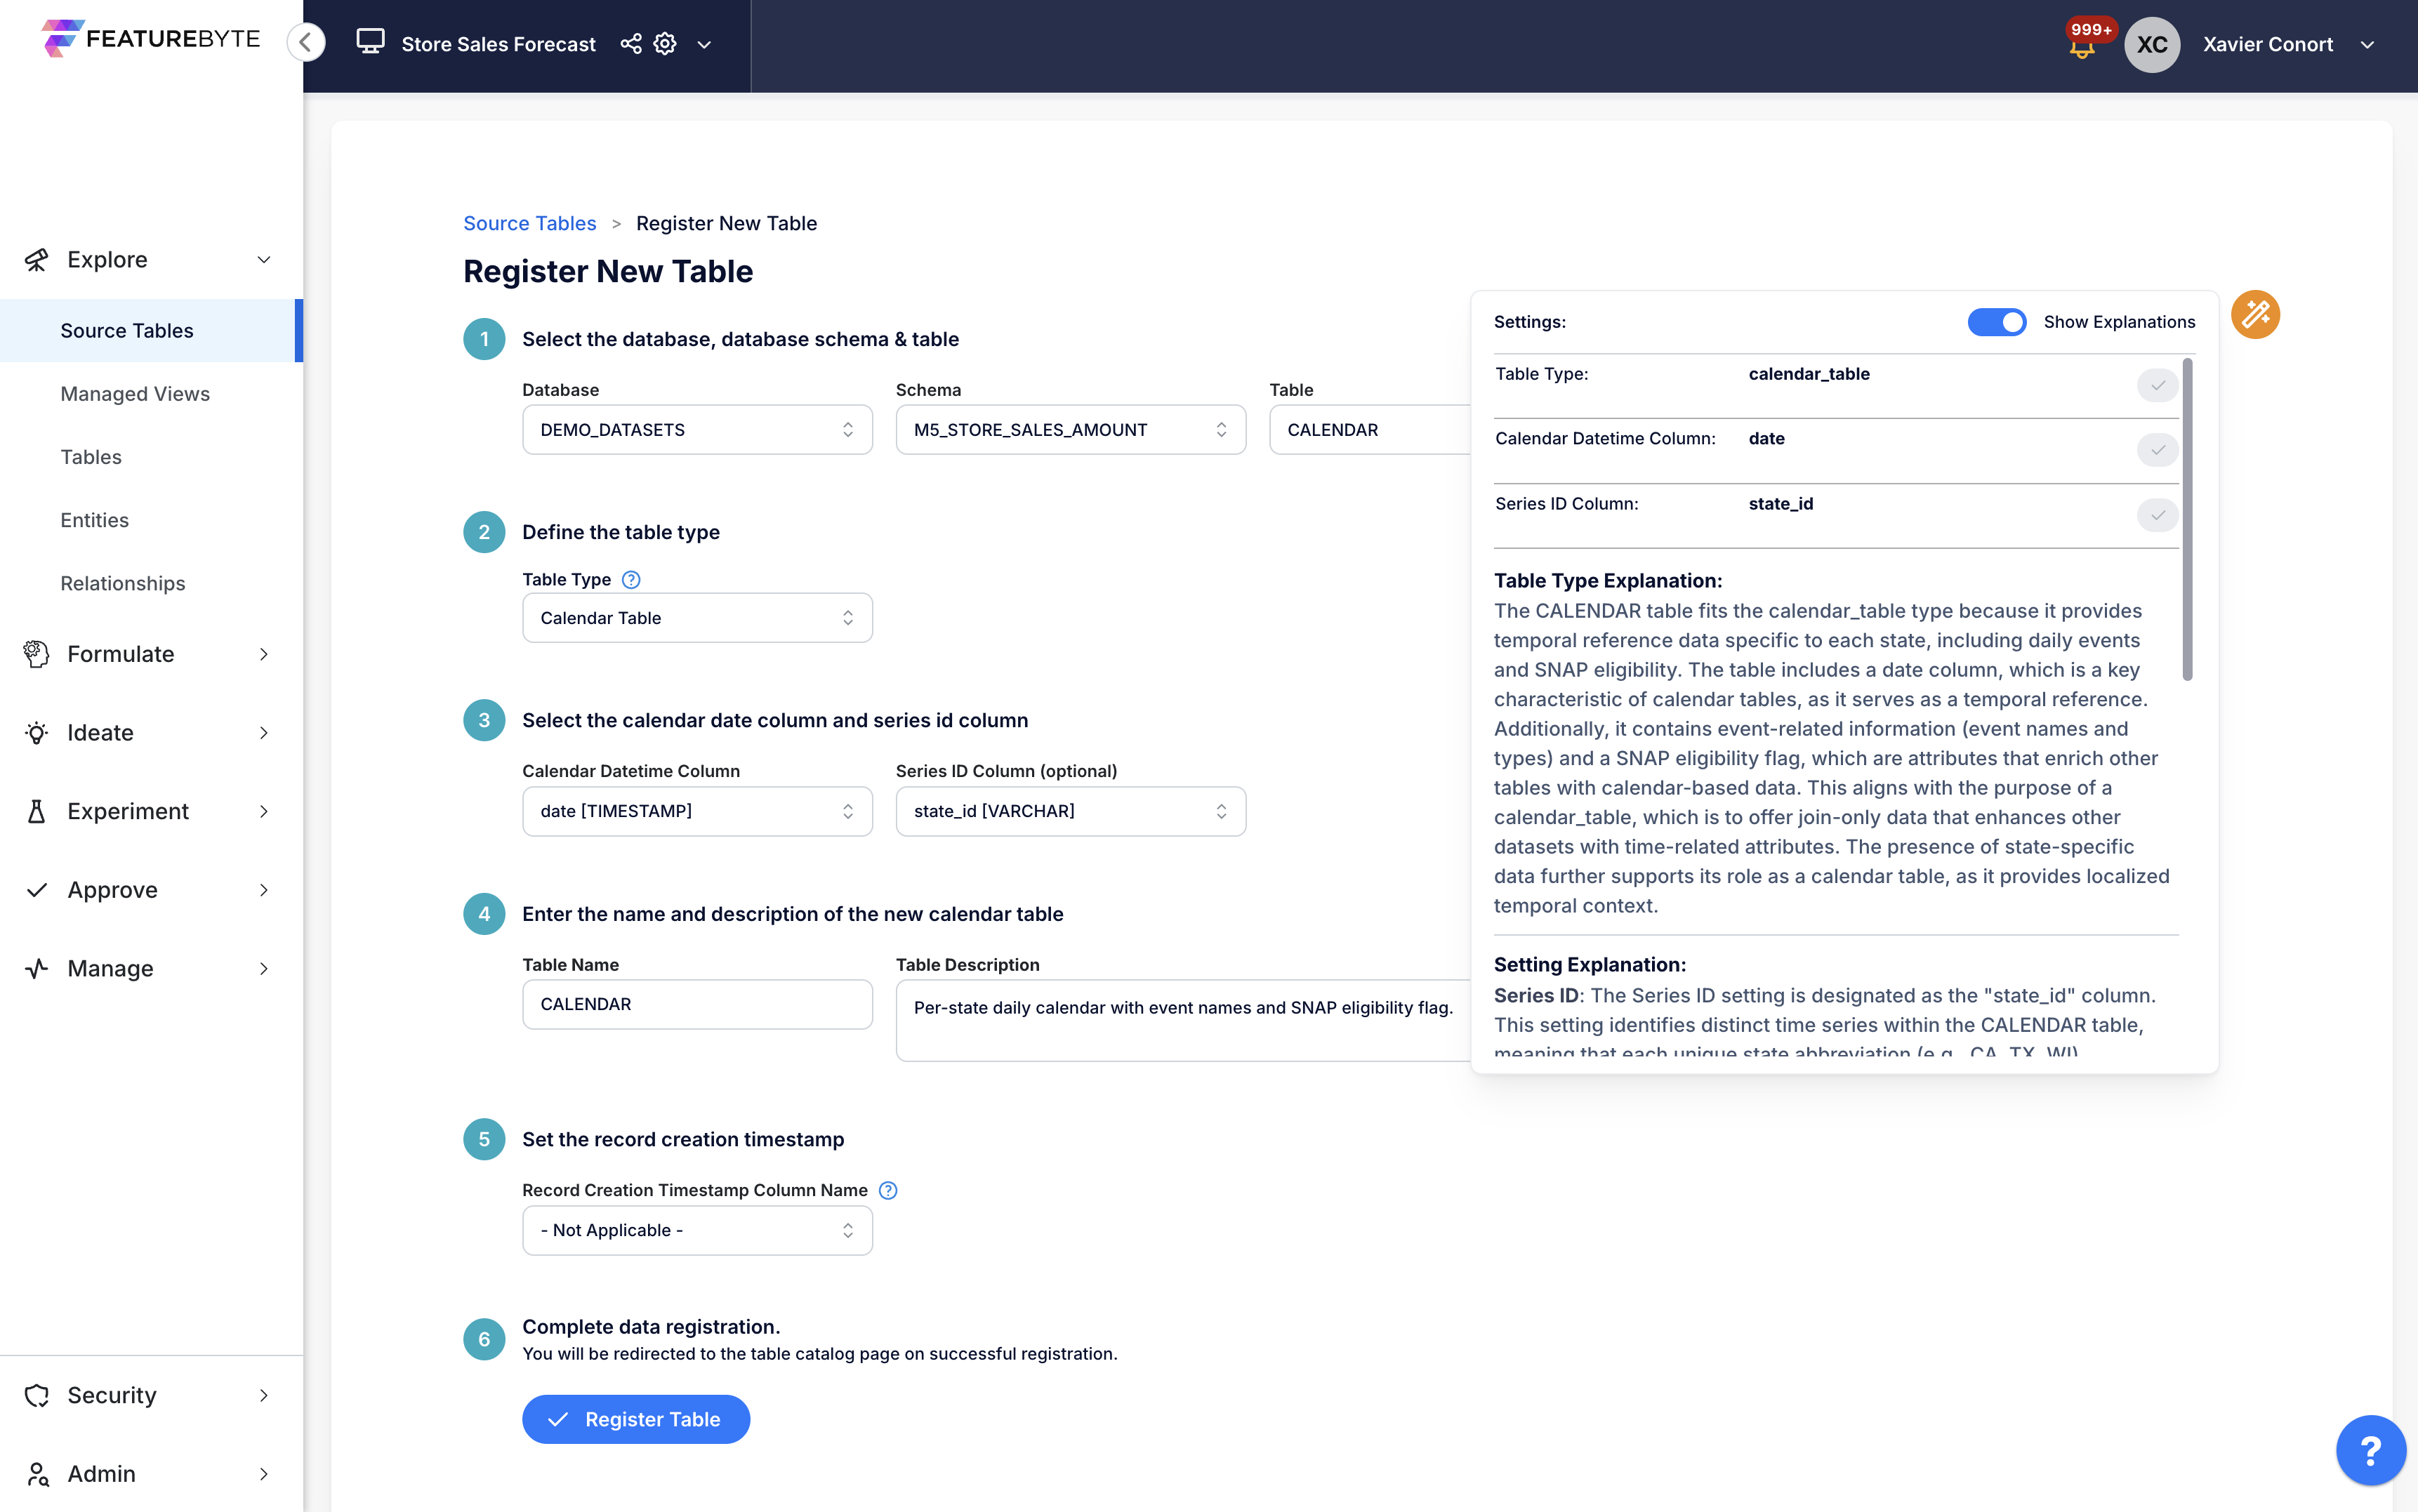This screenshot has height=1512, width=2418.
Task: Click the Table Name input field
Action: 697,1004
